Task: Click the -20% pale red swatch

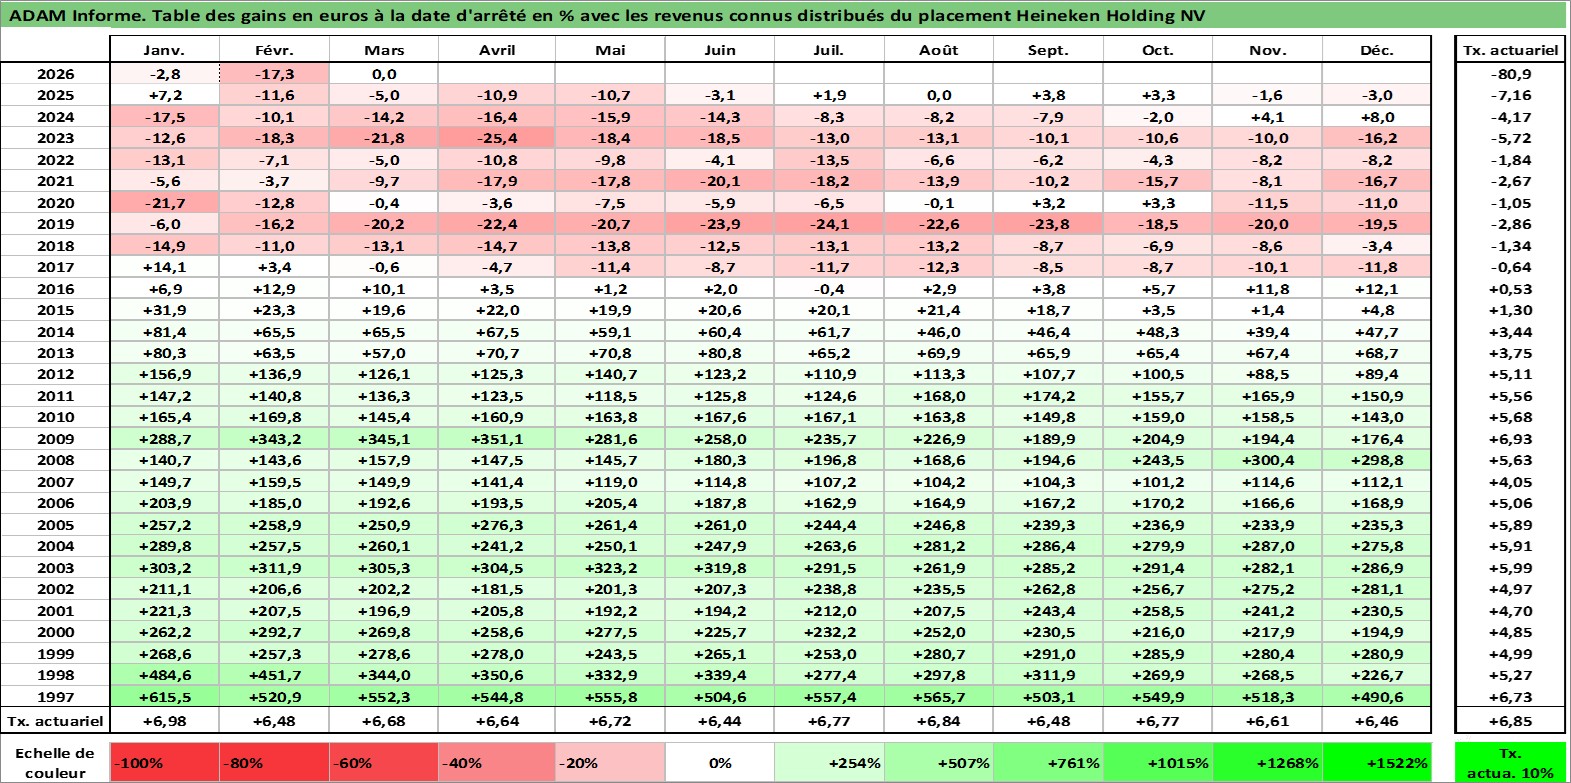Action: (x=608, y=762)
